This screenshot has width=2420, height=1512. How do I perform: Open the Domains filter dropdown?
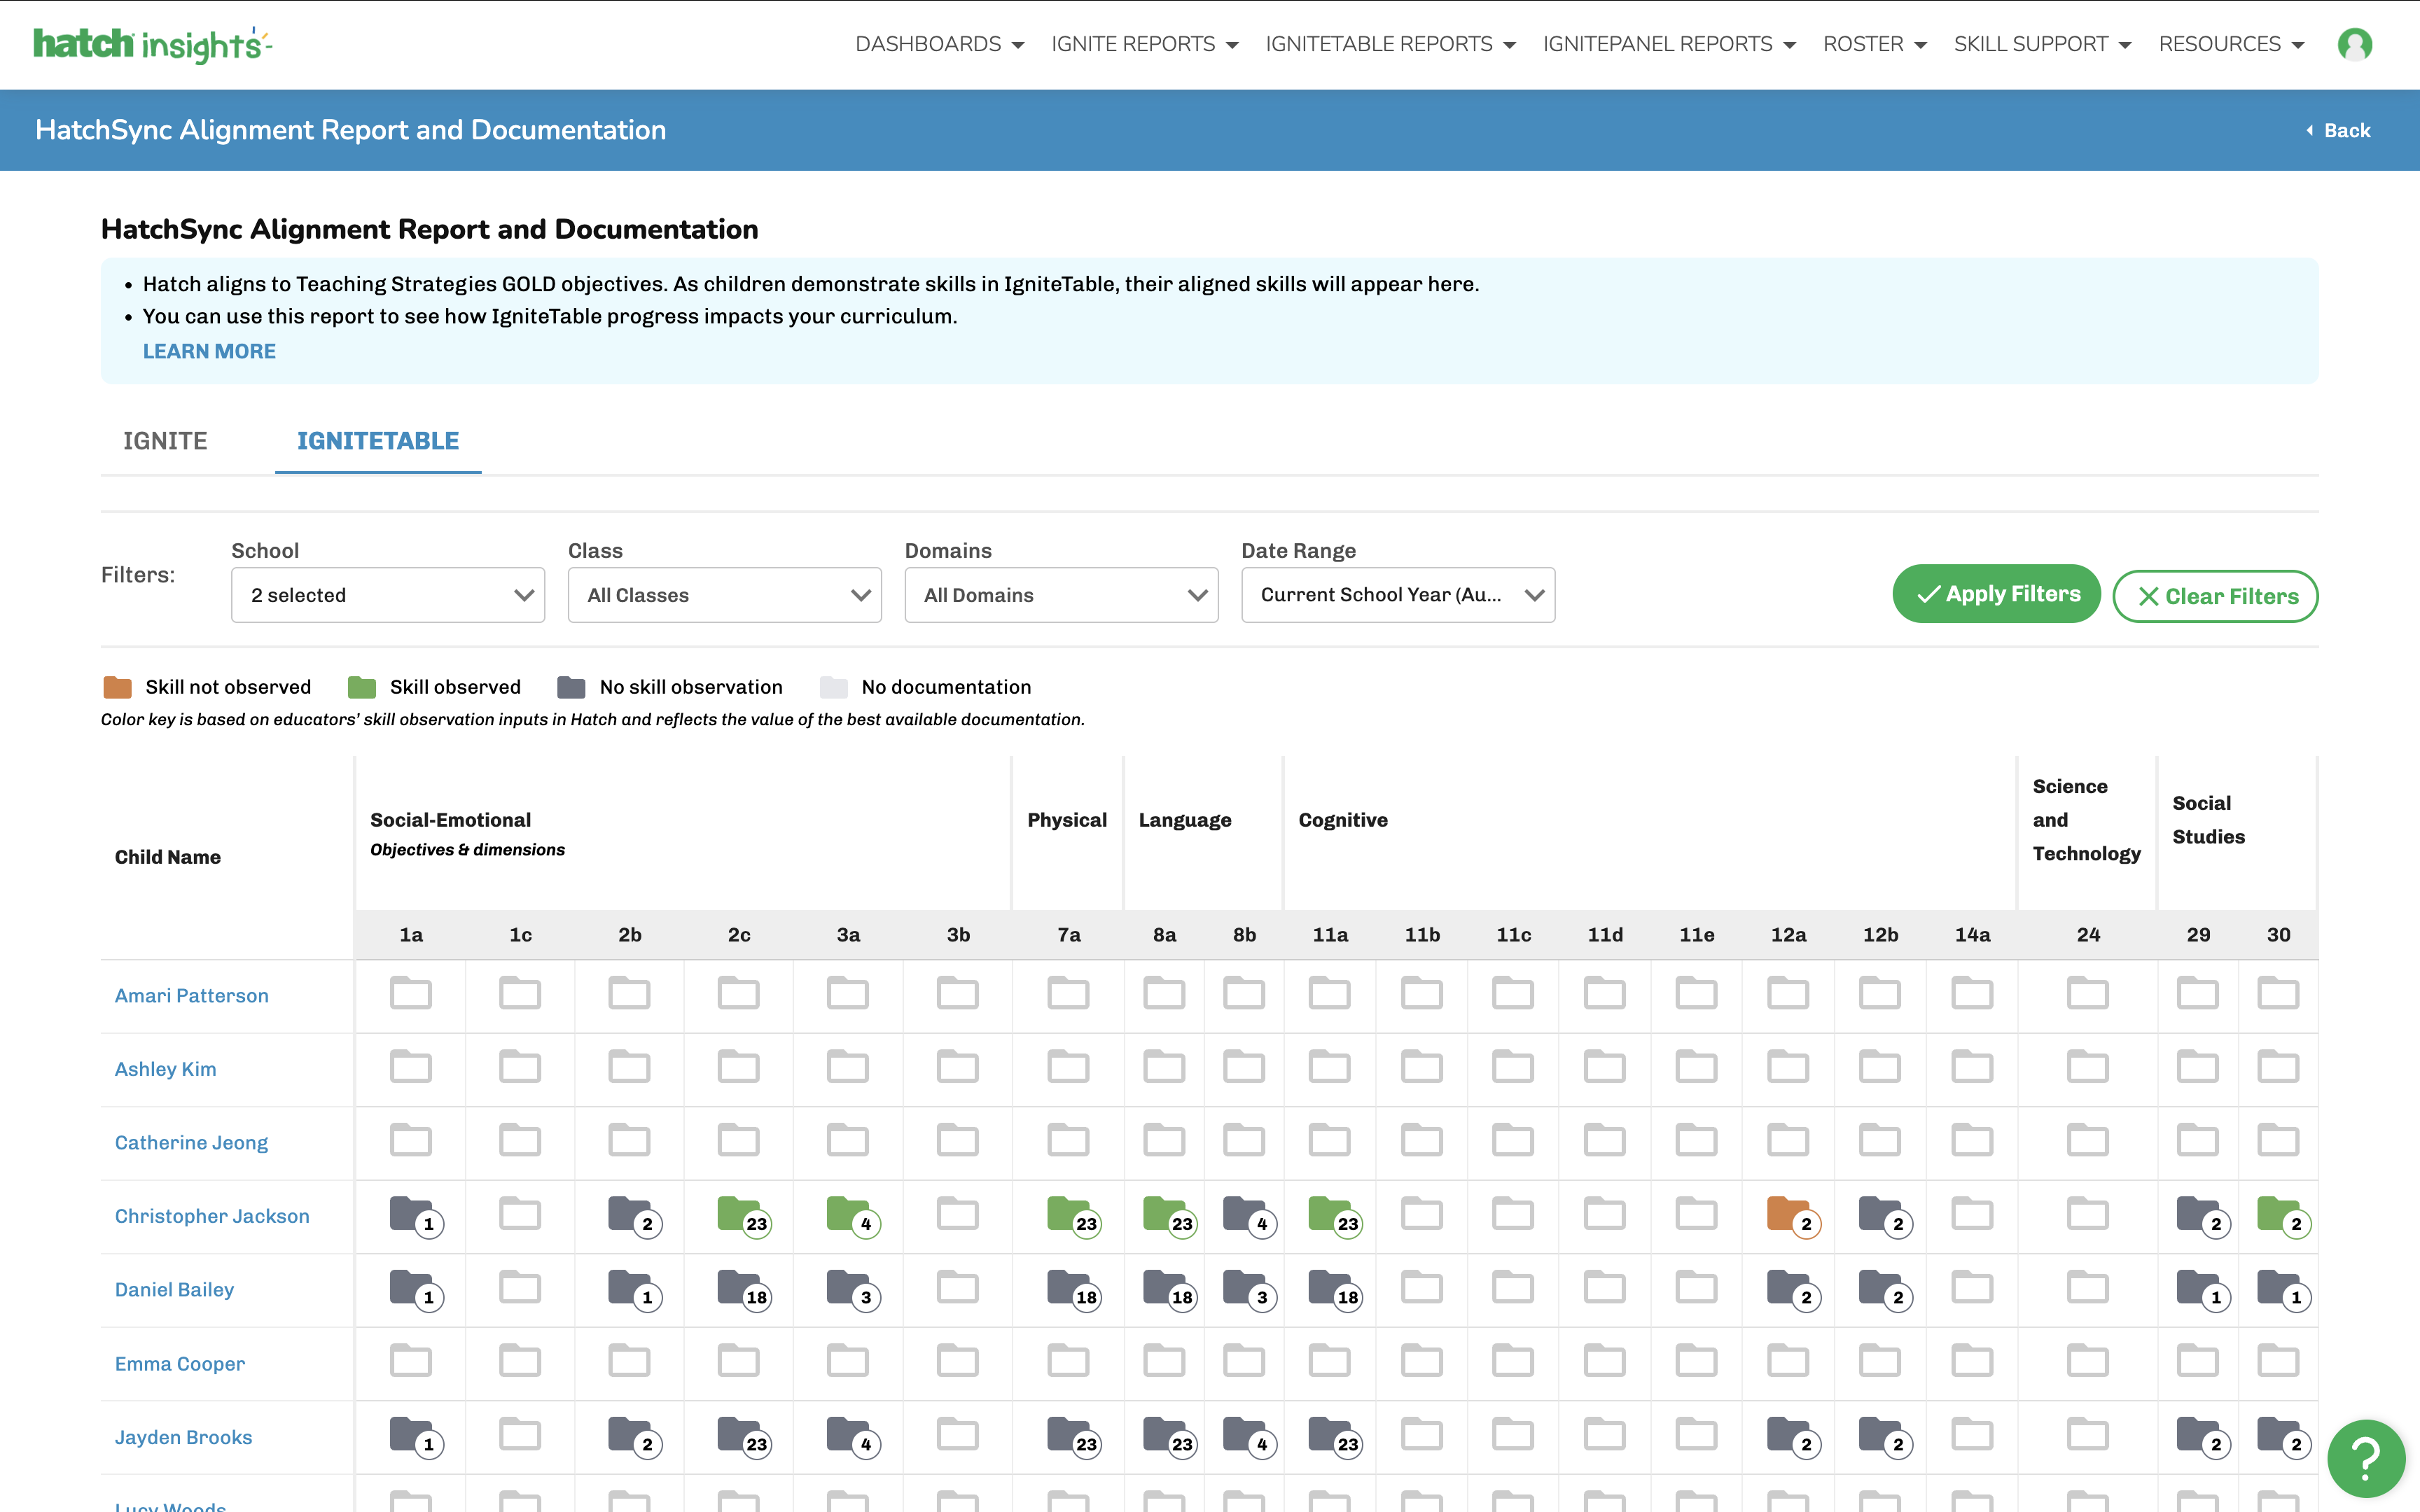[1060, 595]
